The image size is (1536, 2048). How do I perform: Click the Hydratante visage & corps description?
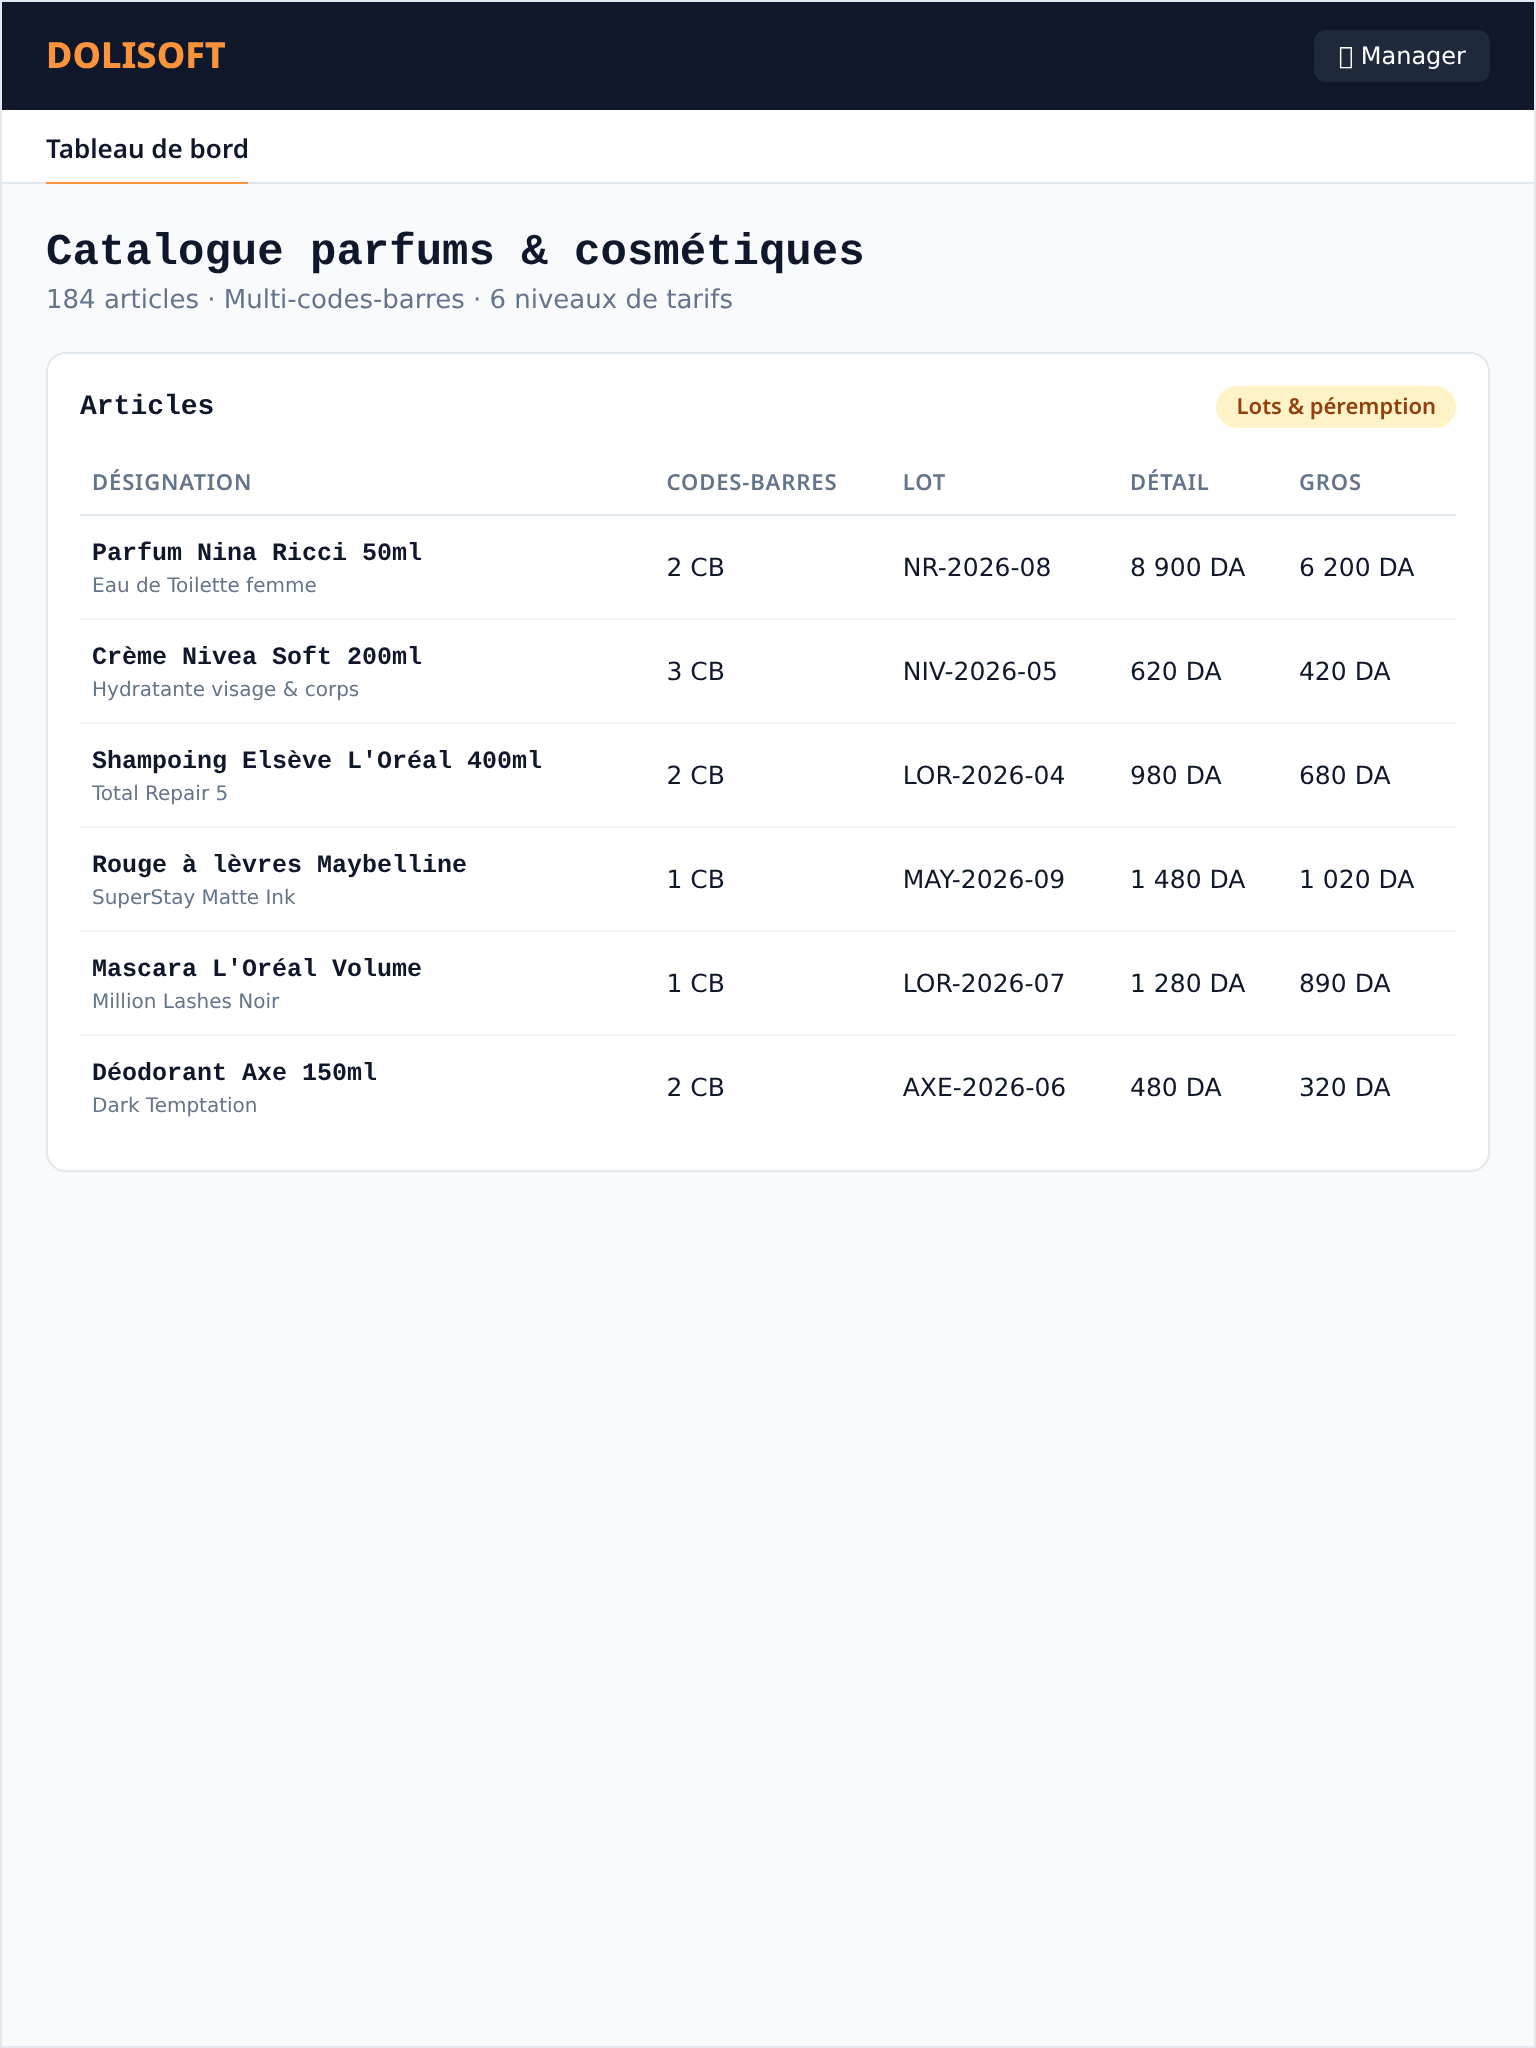[225, 689]
